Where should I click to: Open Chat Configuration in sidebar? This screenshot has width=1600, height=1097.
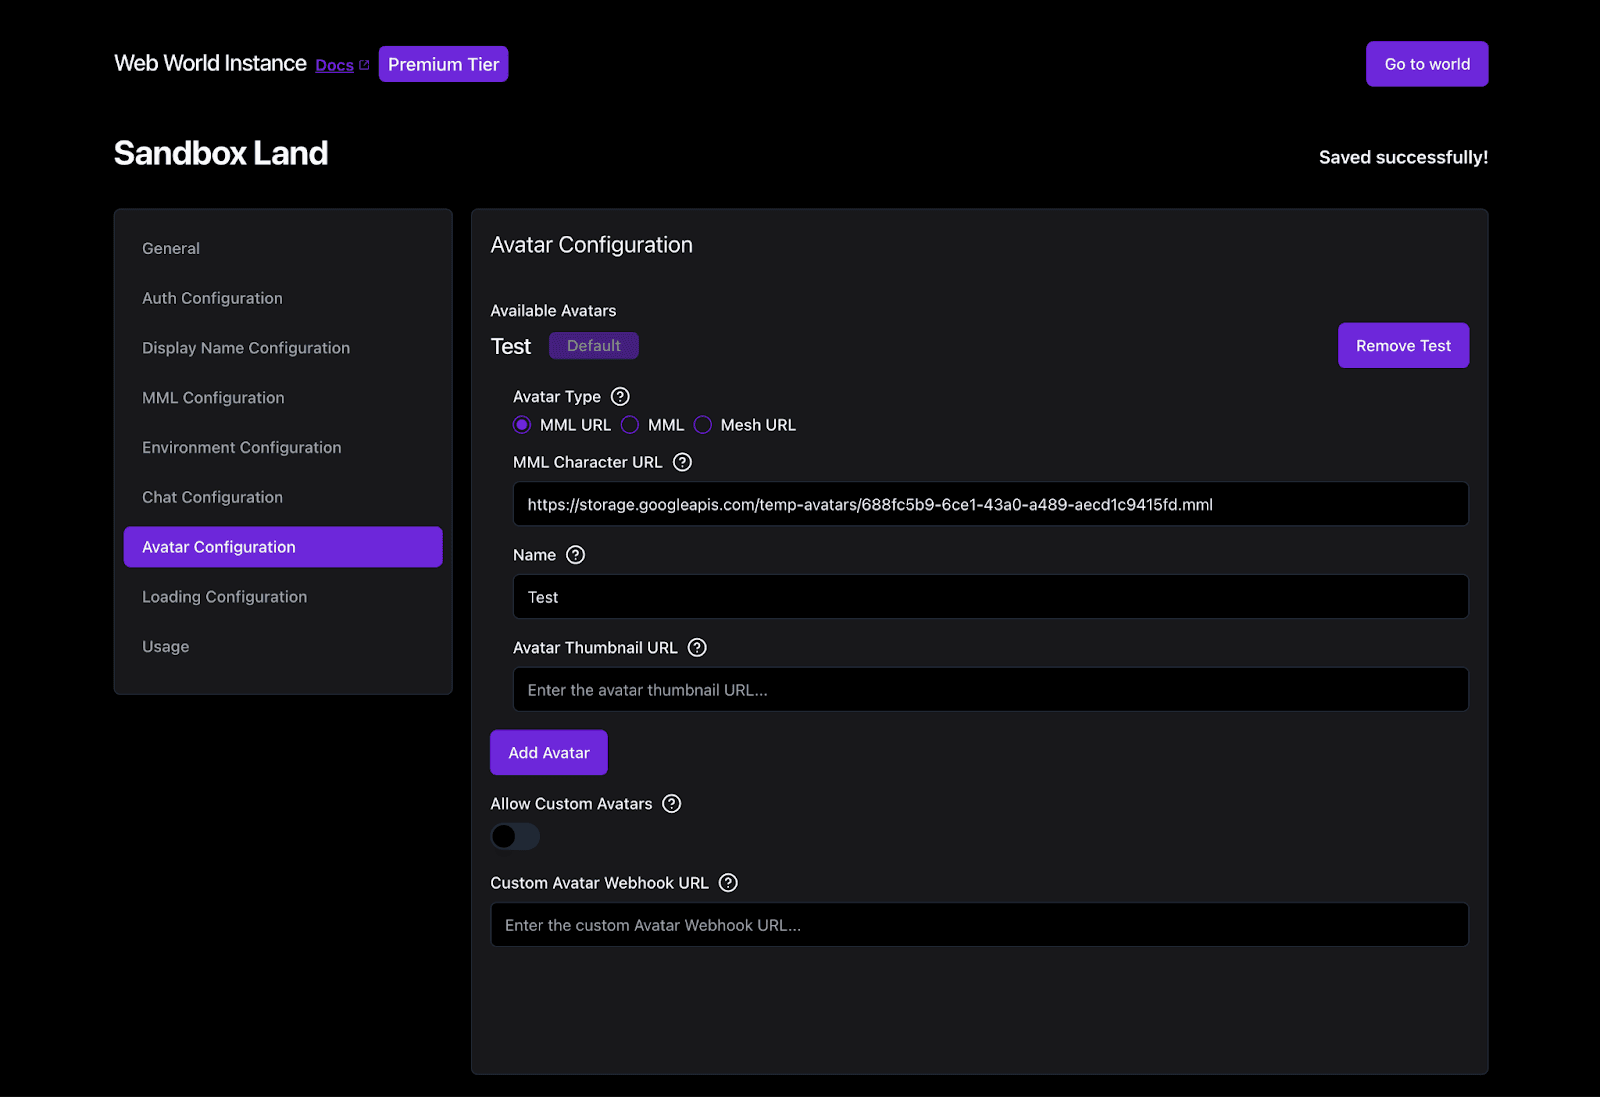pos(212,497)
